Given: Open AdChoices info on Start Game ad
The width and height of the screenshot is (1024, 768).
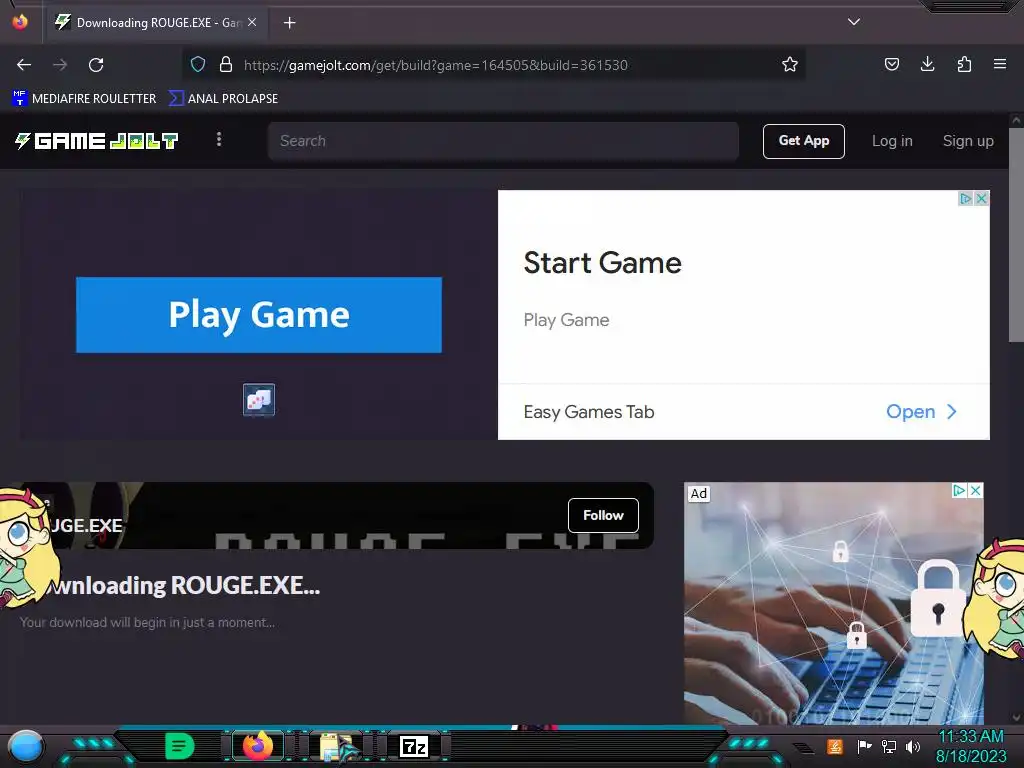Looking at the screenshot, I should [x=965, y=199].
